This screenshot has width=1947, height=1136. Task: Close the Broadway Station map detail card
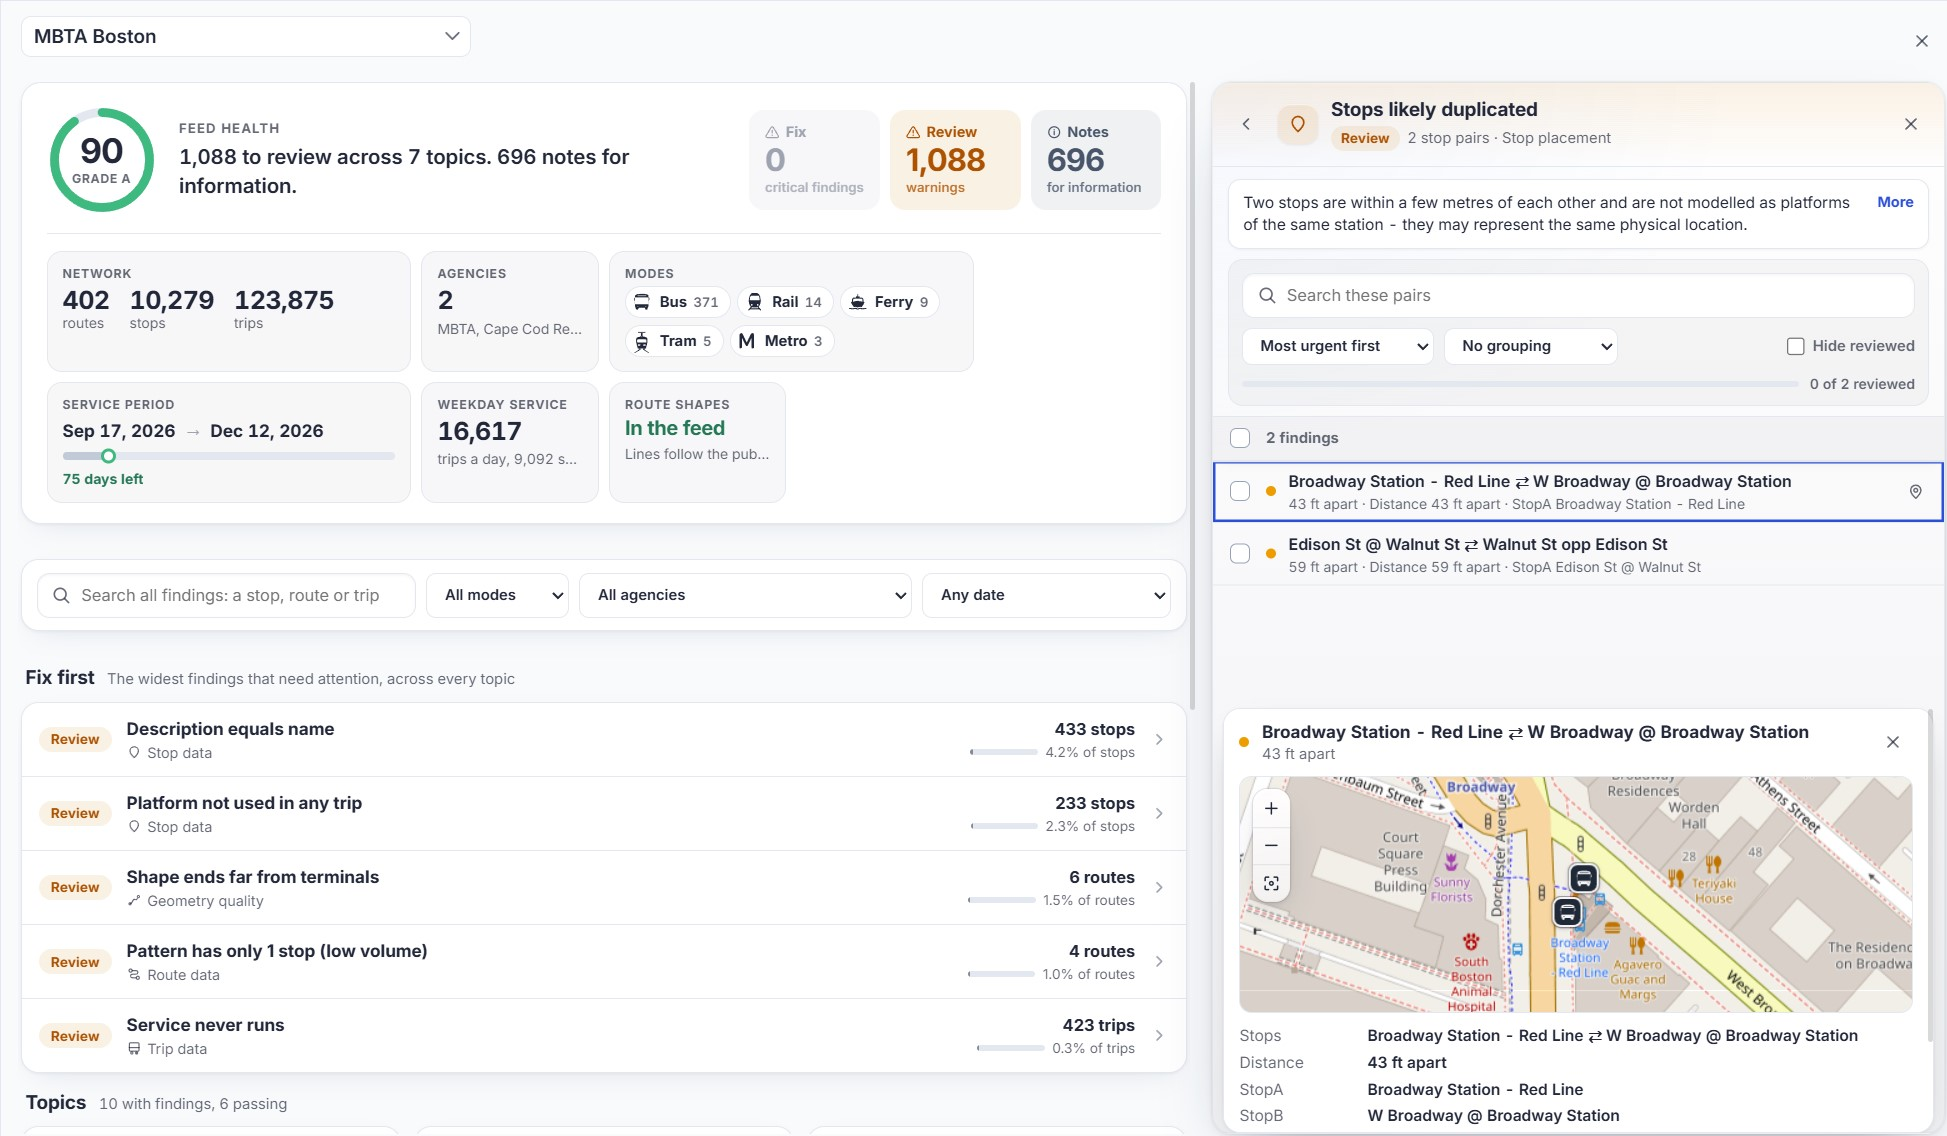point(1892,742)
